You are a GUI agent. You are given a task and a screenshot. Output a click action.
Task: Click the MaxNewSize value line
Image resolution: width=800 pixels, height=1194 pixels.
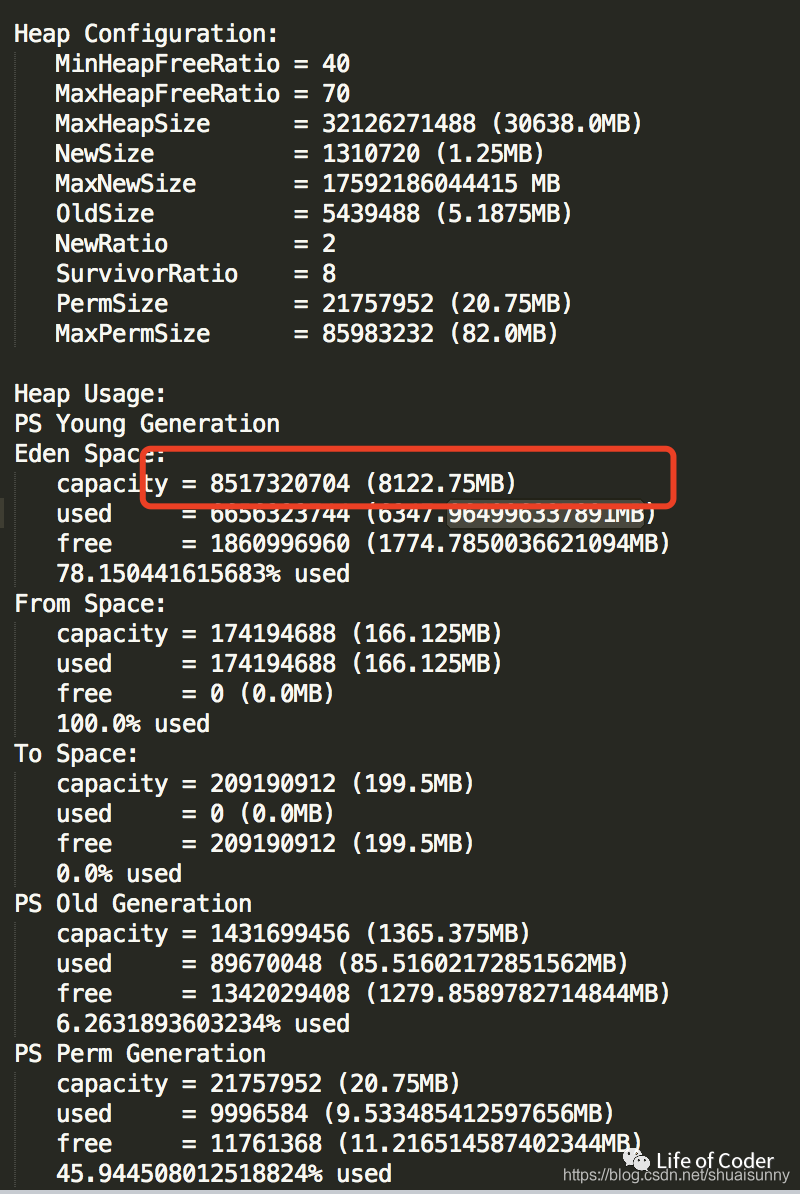[x=307, y=184]
